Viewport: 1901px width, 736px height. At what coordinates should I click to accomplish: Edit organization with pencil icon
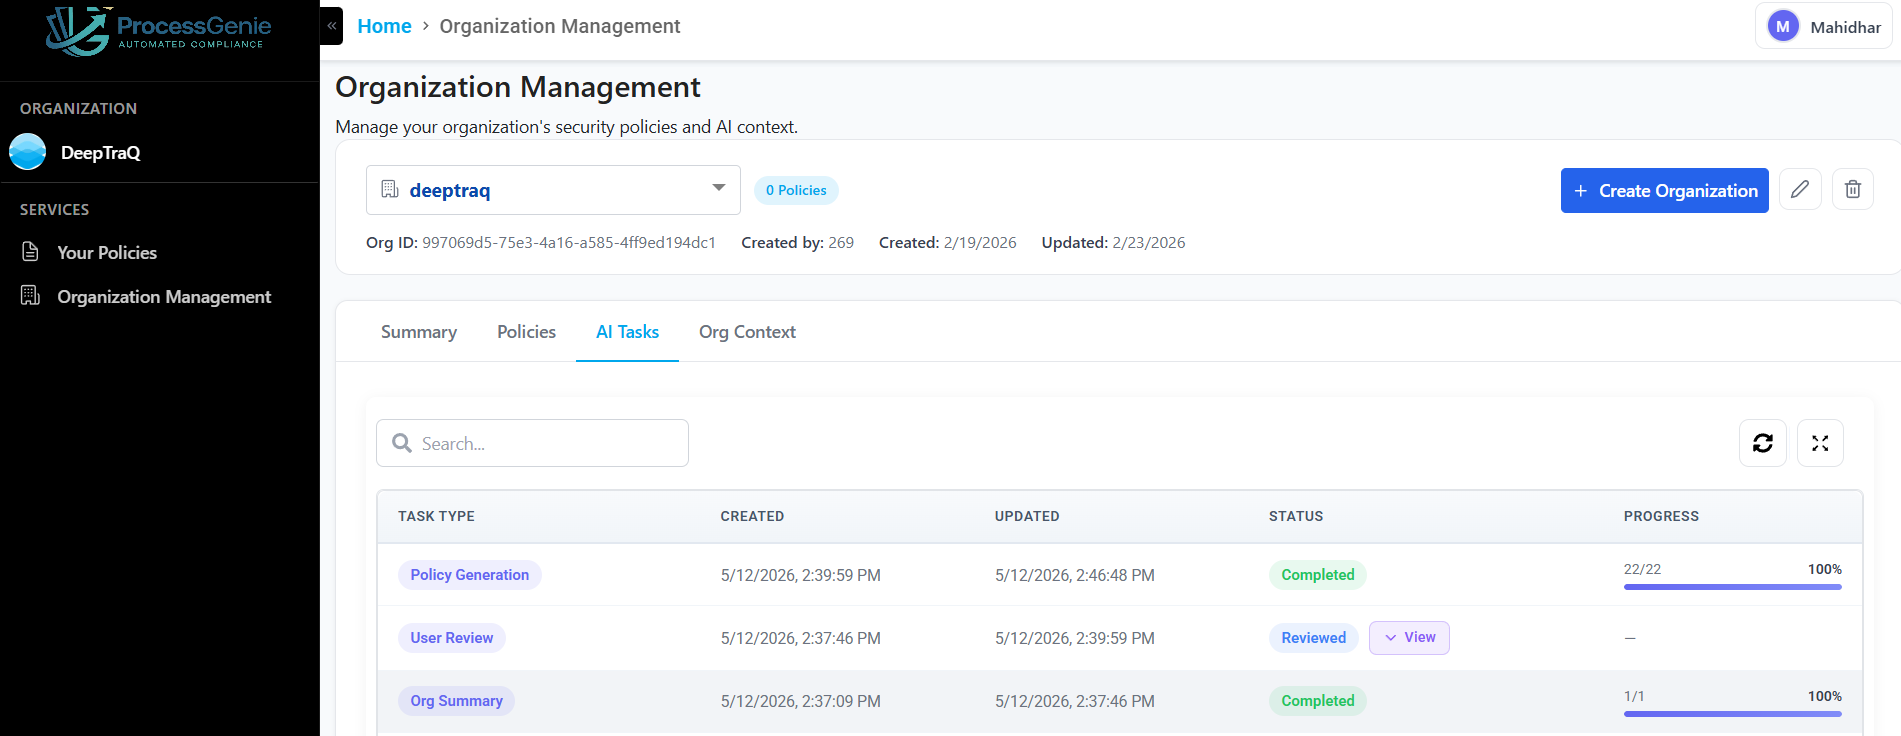click(x=1800, y=189)
